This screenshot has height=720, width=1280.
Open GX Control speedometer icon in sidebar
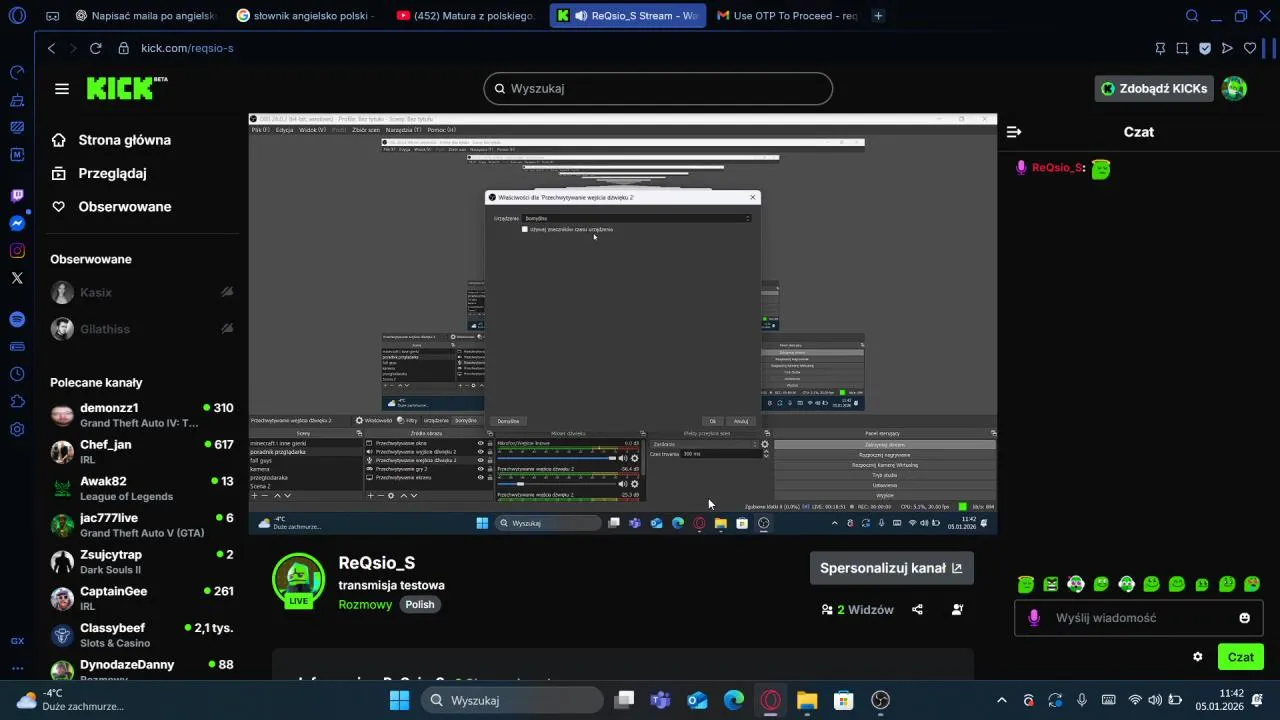pyautogui.click(x=17, y=72)
